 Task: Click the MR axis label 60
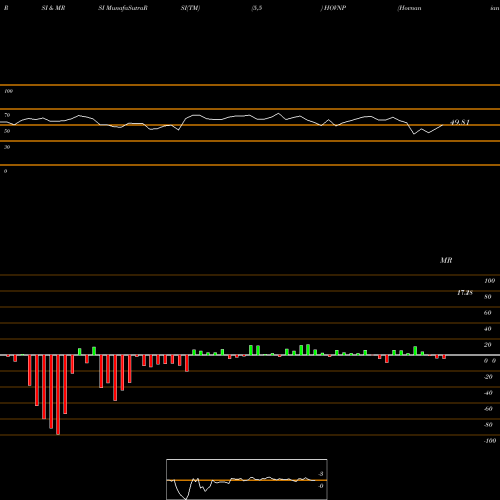(x=488, y=313)
